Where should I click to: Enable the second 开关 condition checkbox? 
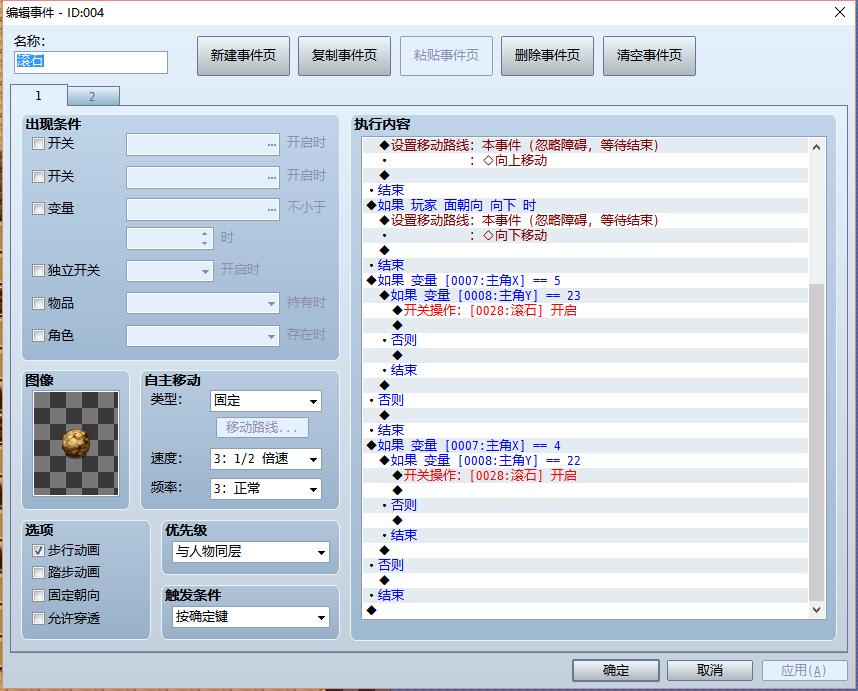click(38, 177)
